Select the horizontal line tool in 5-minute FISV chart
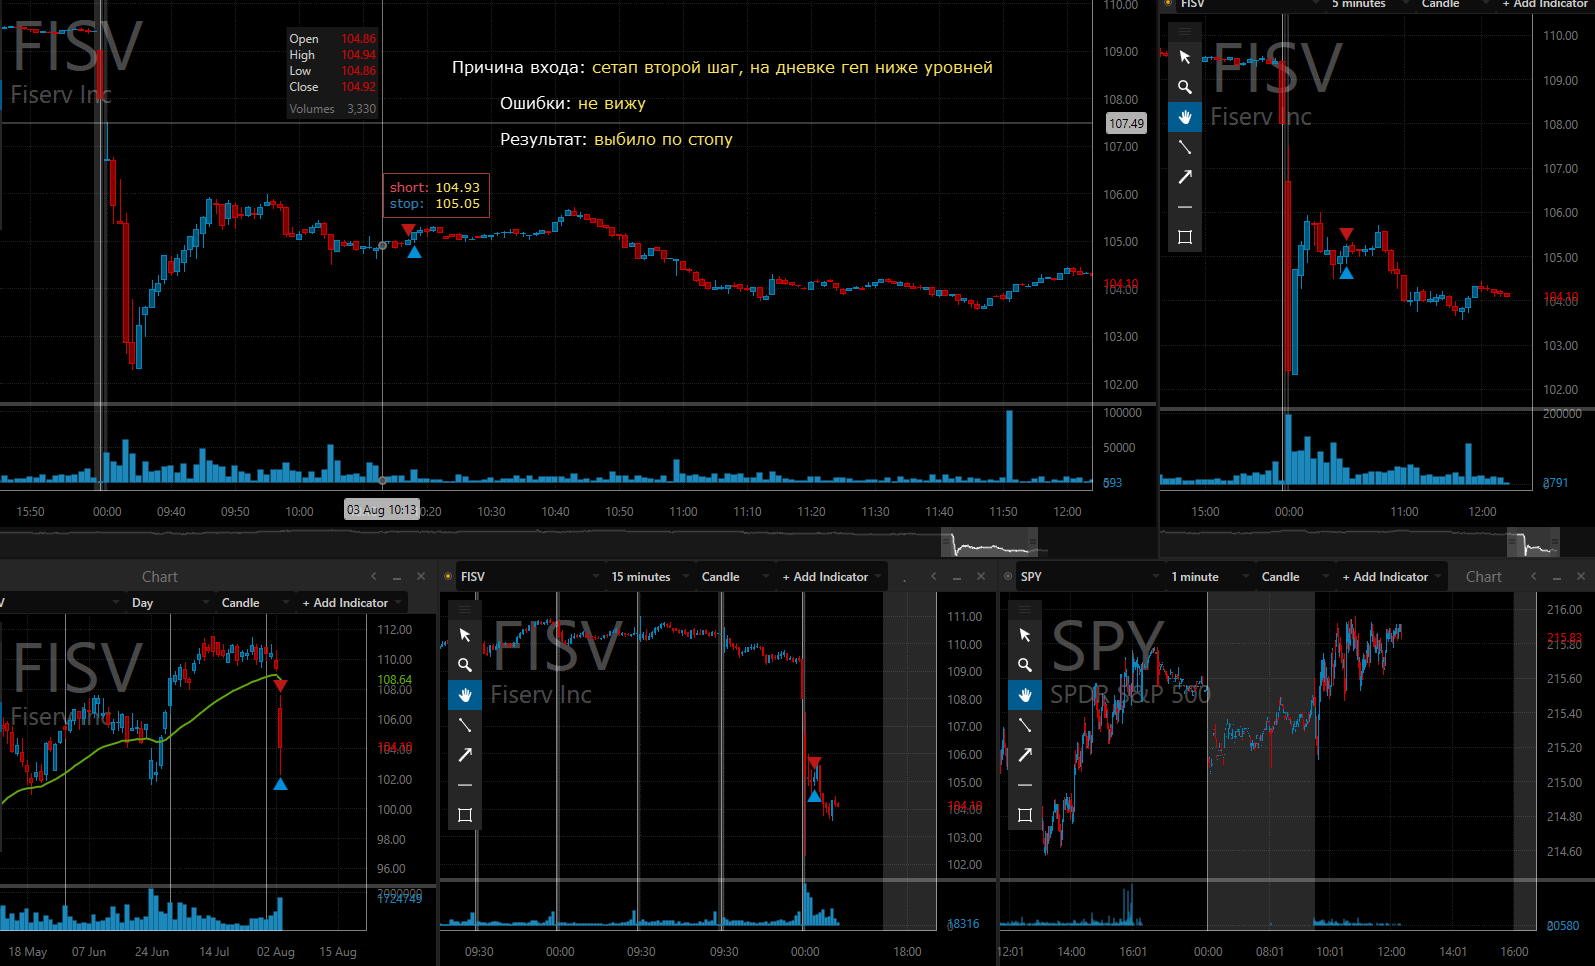 click(1185, 207)
